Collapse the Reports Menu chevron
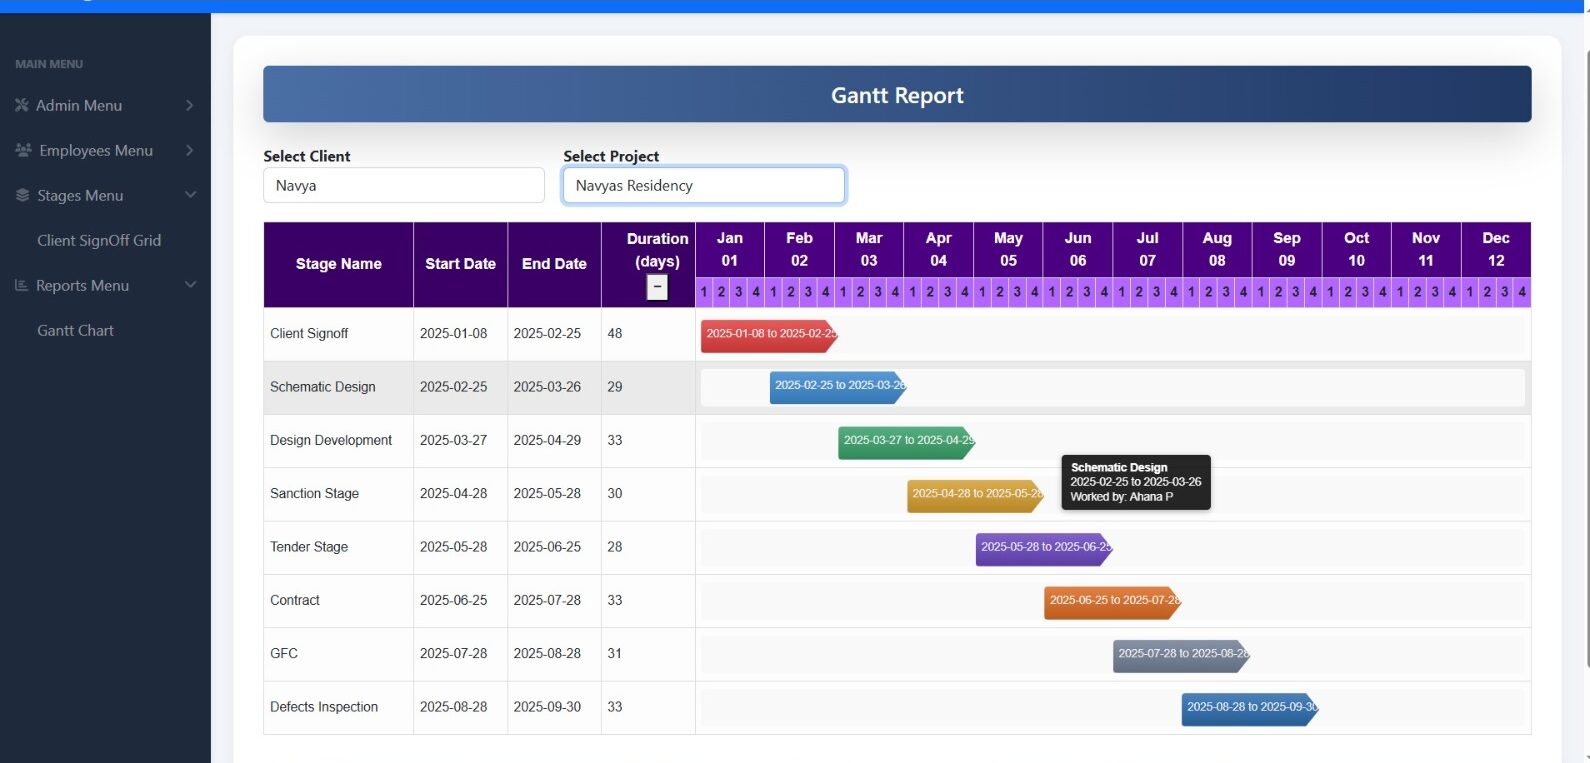 (190, 285)
